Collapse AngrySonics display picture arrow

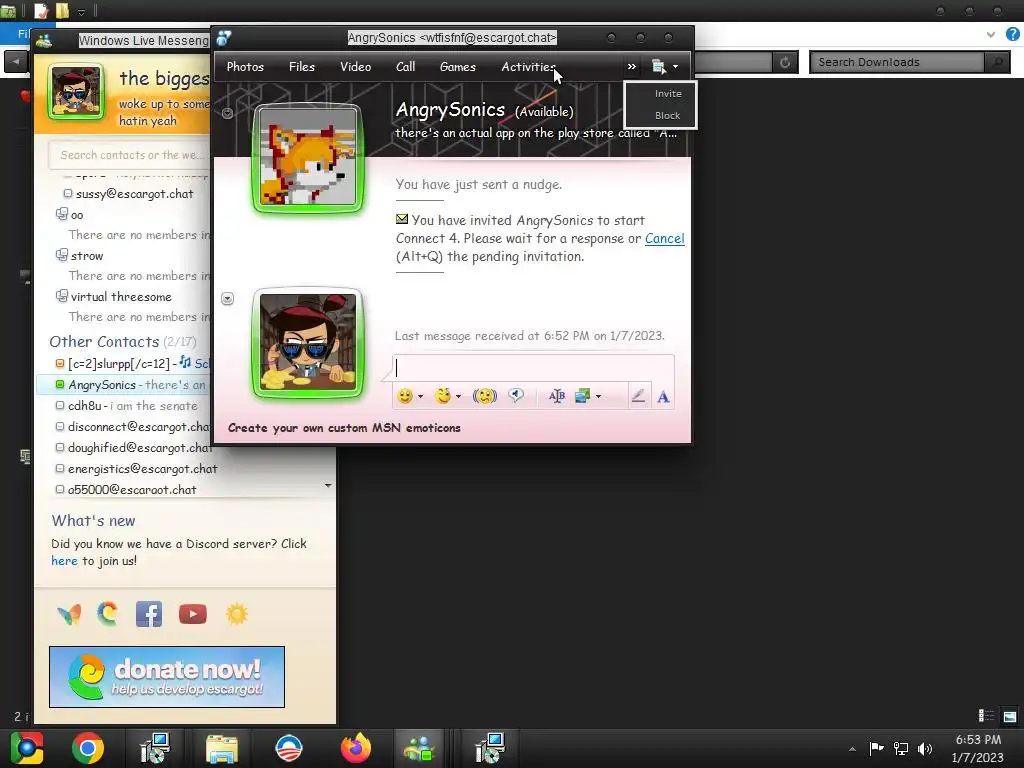click(227, 113)
